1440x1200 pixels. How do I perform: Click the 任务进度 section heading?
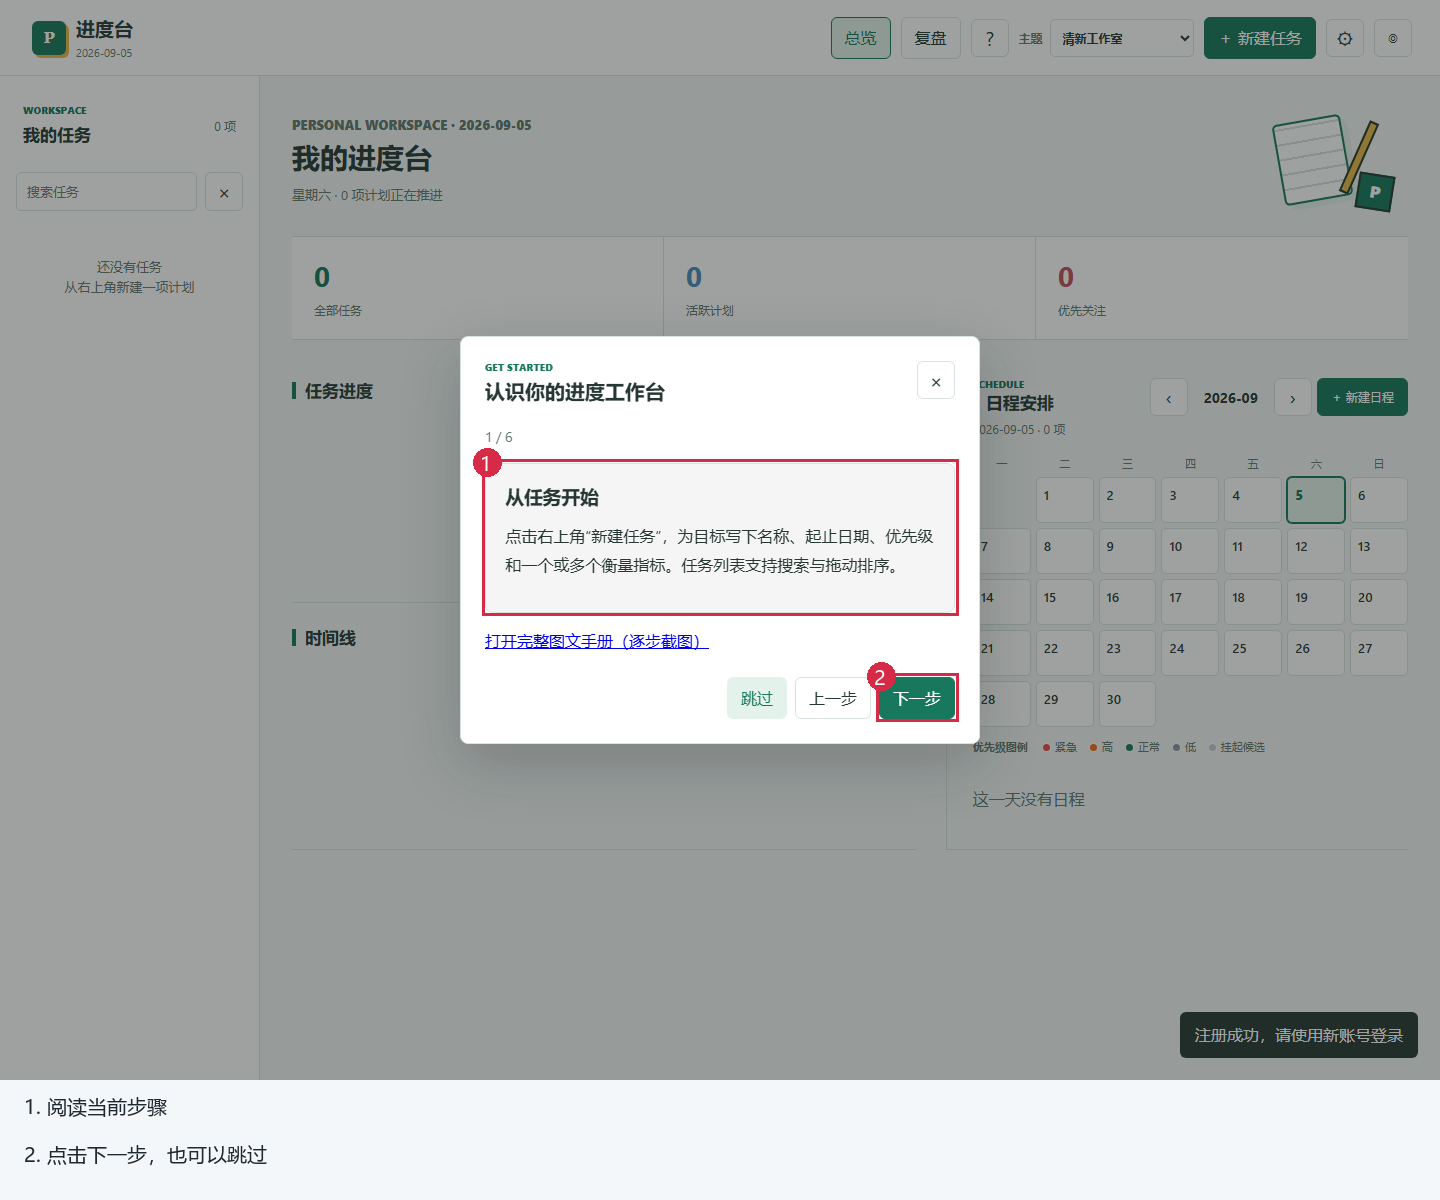339,391
